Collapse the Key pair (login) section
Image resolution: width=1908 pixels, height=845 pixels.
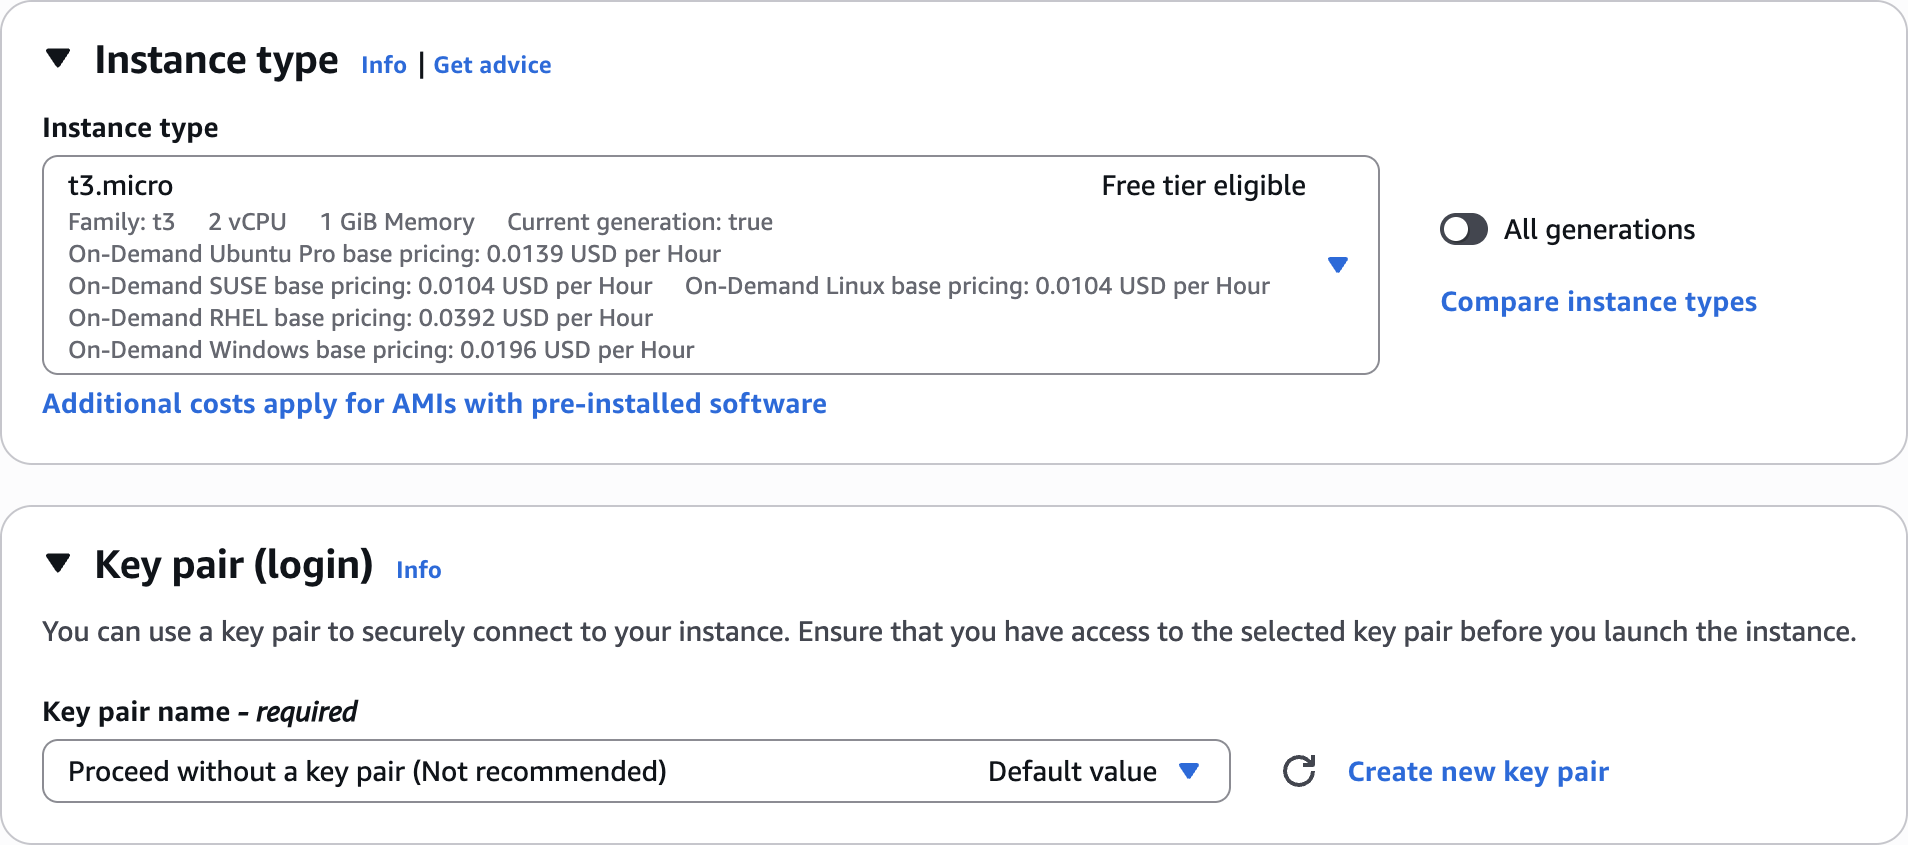coord(58,564)
